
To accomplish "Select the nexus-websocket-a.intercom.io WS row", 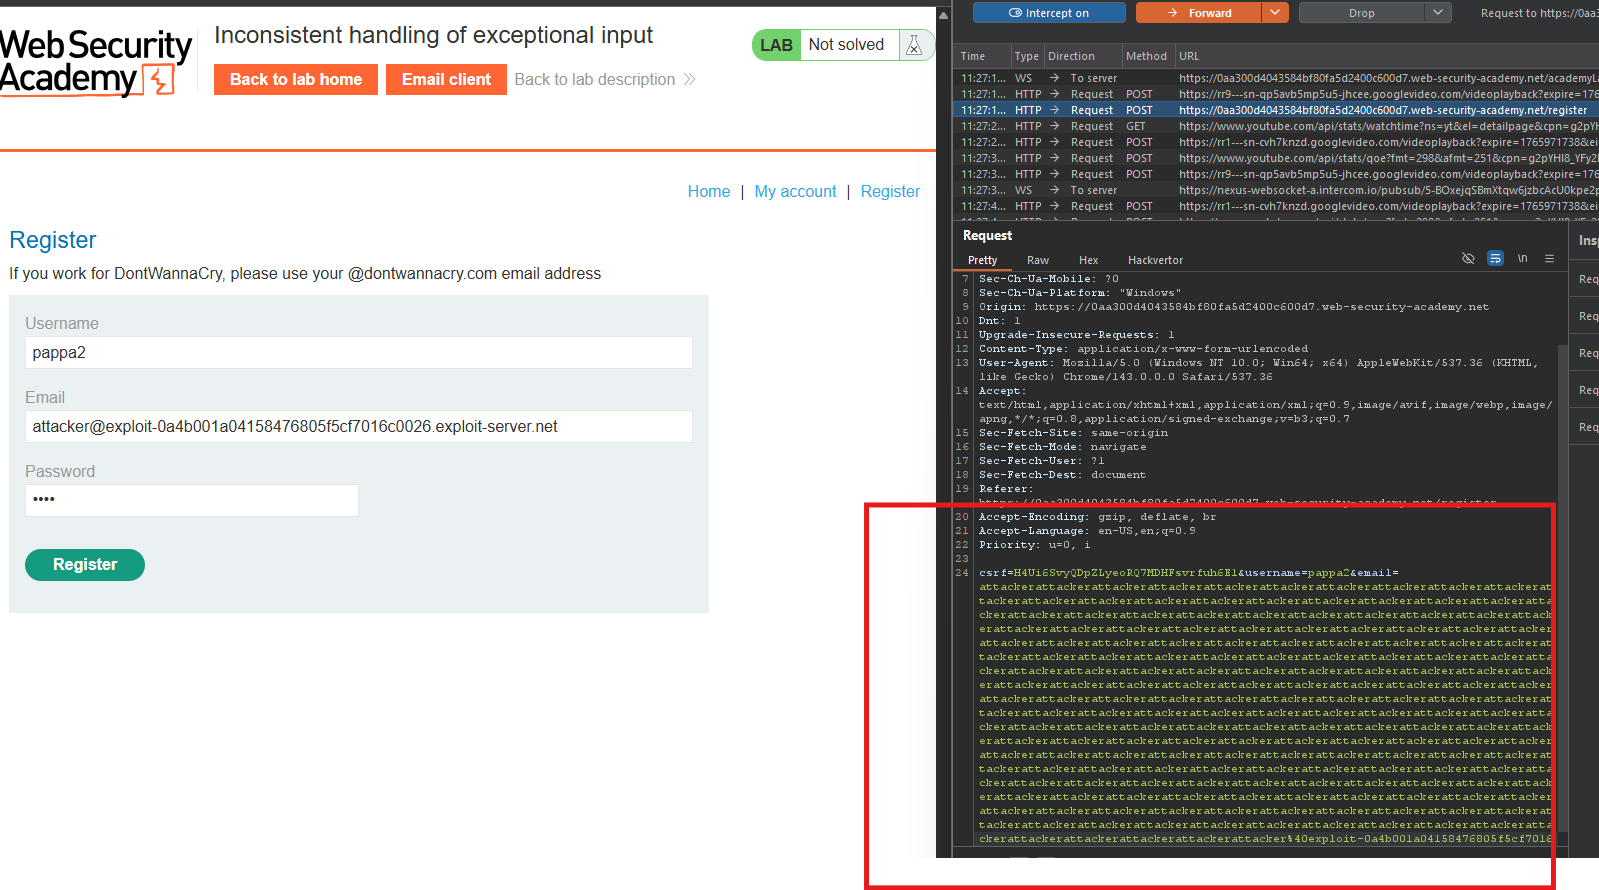I will pyautogui.click(x=1276, y=190).
